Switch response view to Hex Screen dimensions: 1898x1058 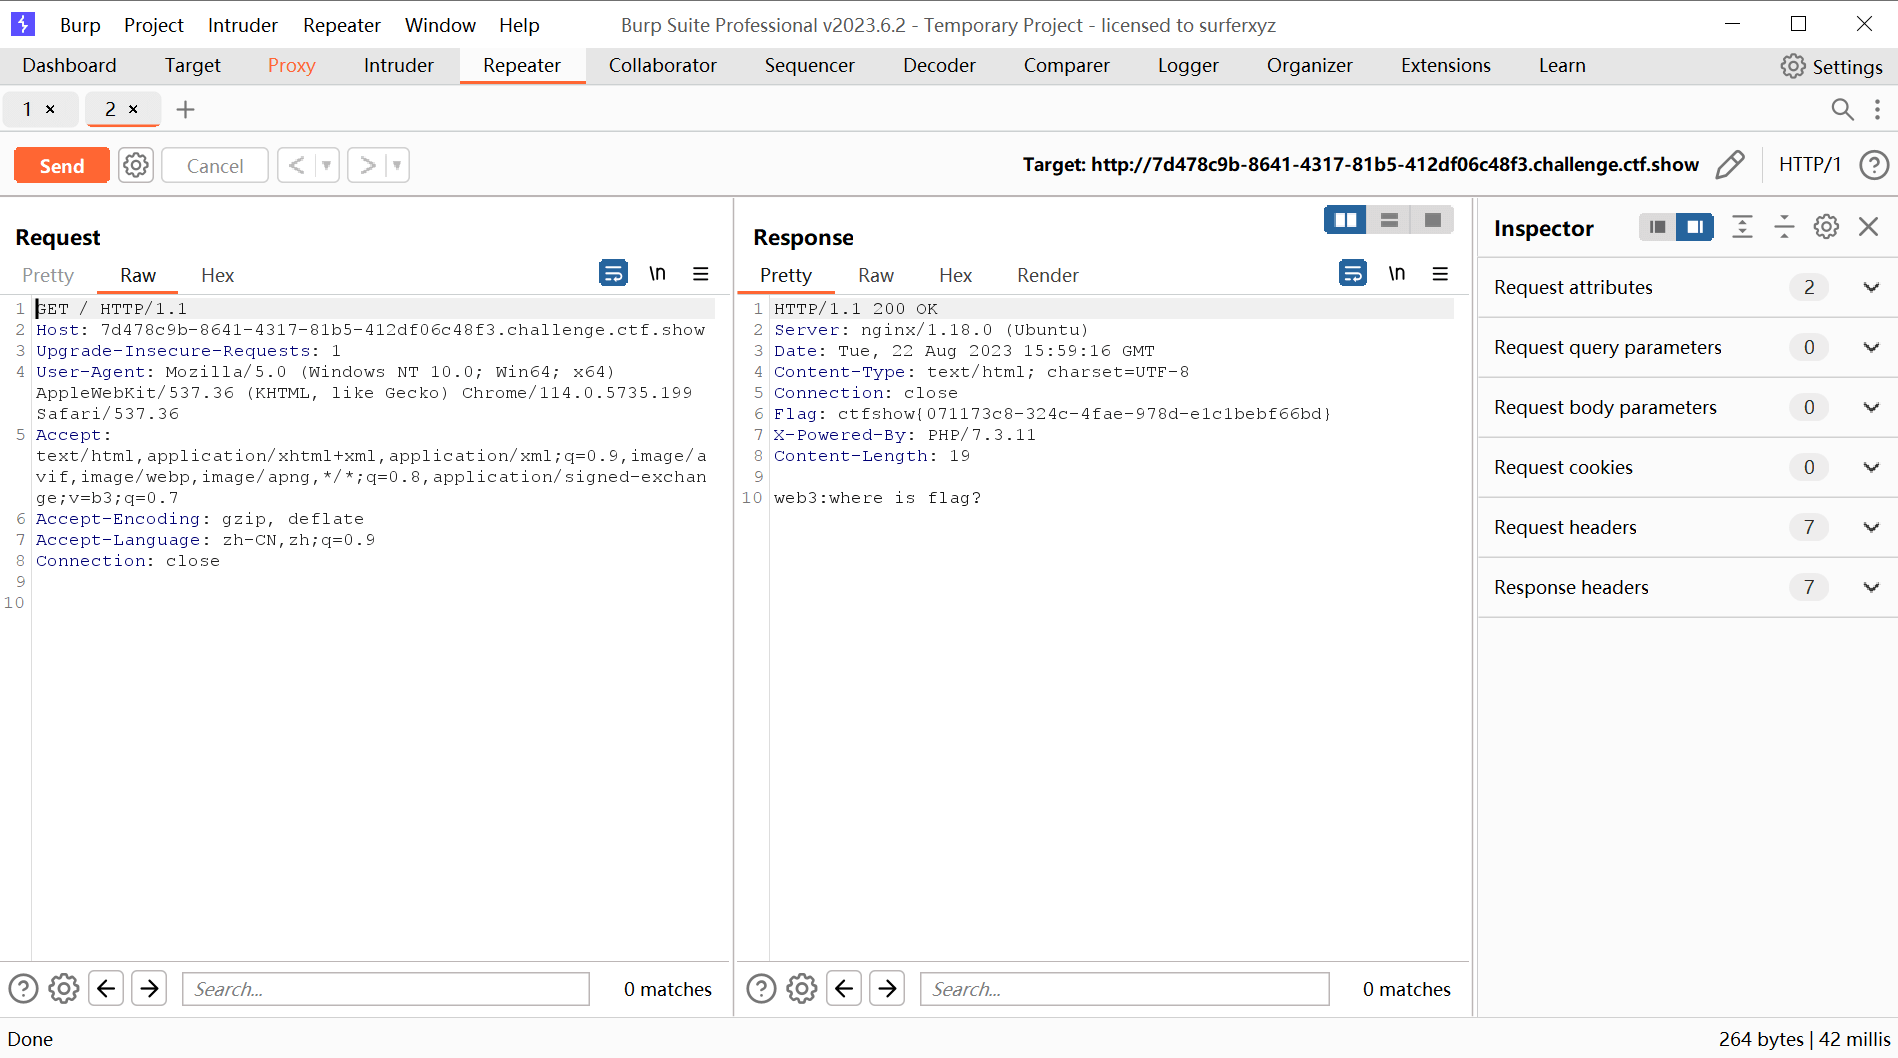[x=955, y=276]
